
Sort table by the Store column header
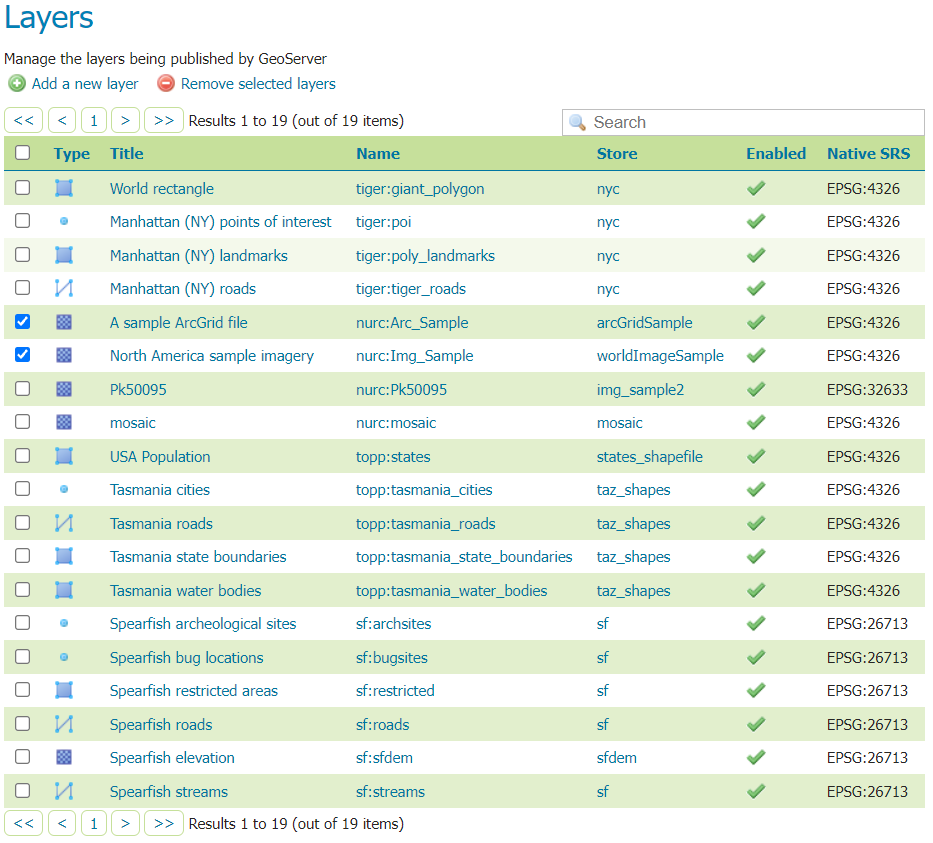pyautogui.click(x=617, y=154)
